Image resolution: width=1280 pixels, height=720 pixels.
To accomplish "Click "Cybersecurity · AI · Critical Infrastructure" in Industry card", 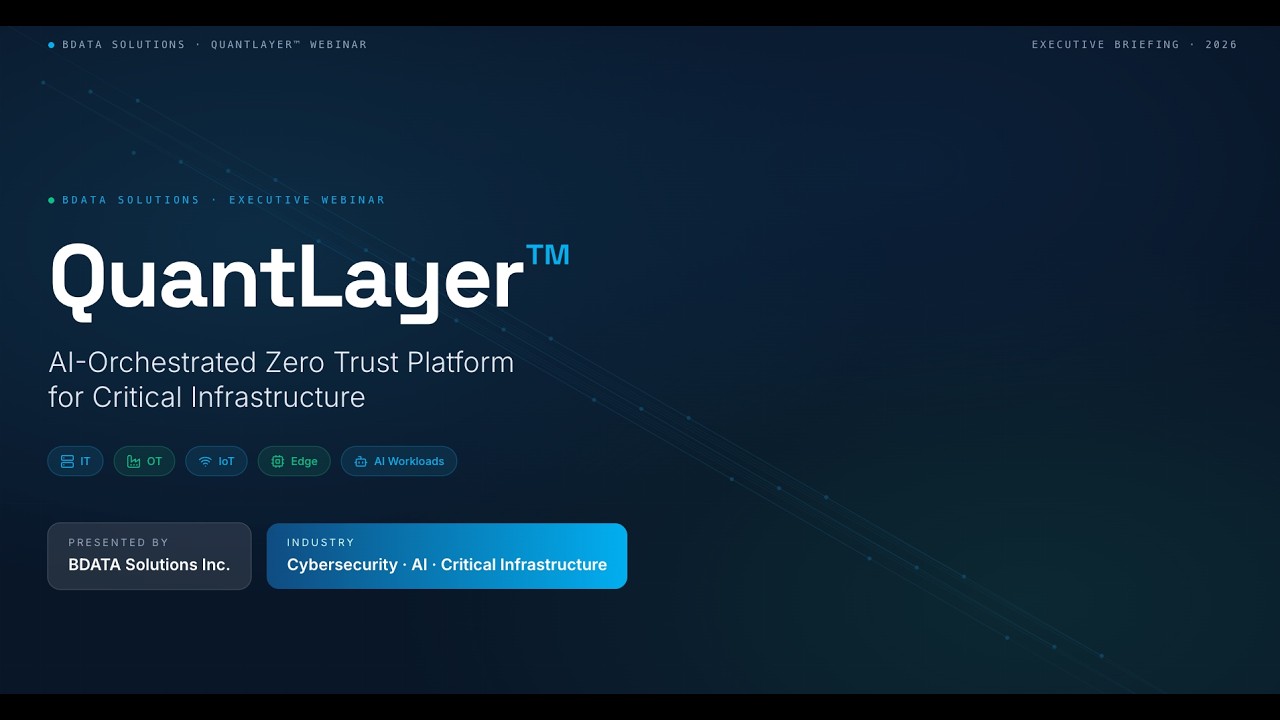I will click(447, 565).
